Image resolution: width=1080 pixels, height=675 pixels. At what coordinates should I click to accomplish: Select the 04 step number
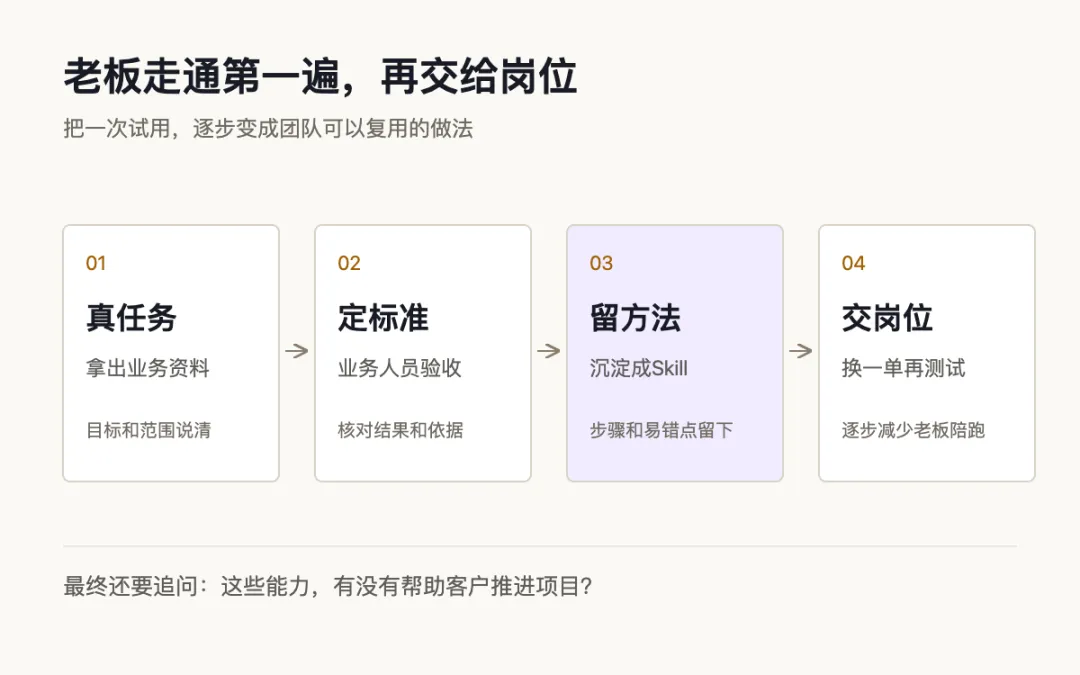tap(853, 263)
